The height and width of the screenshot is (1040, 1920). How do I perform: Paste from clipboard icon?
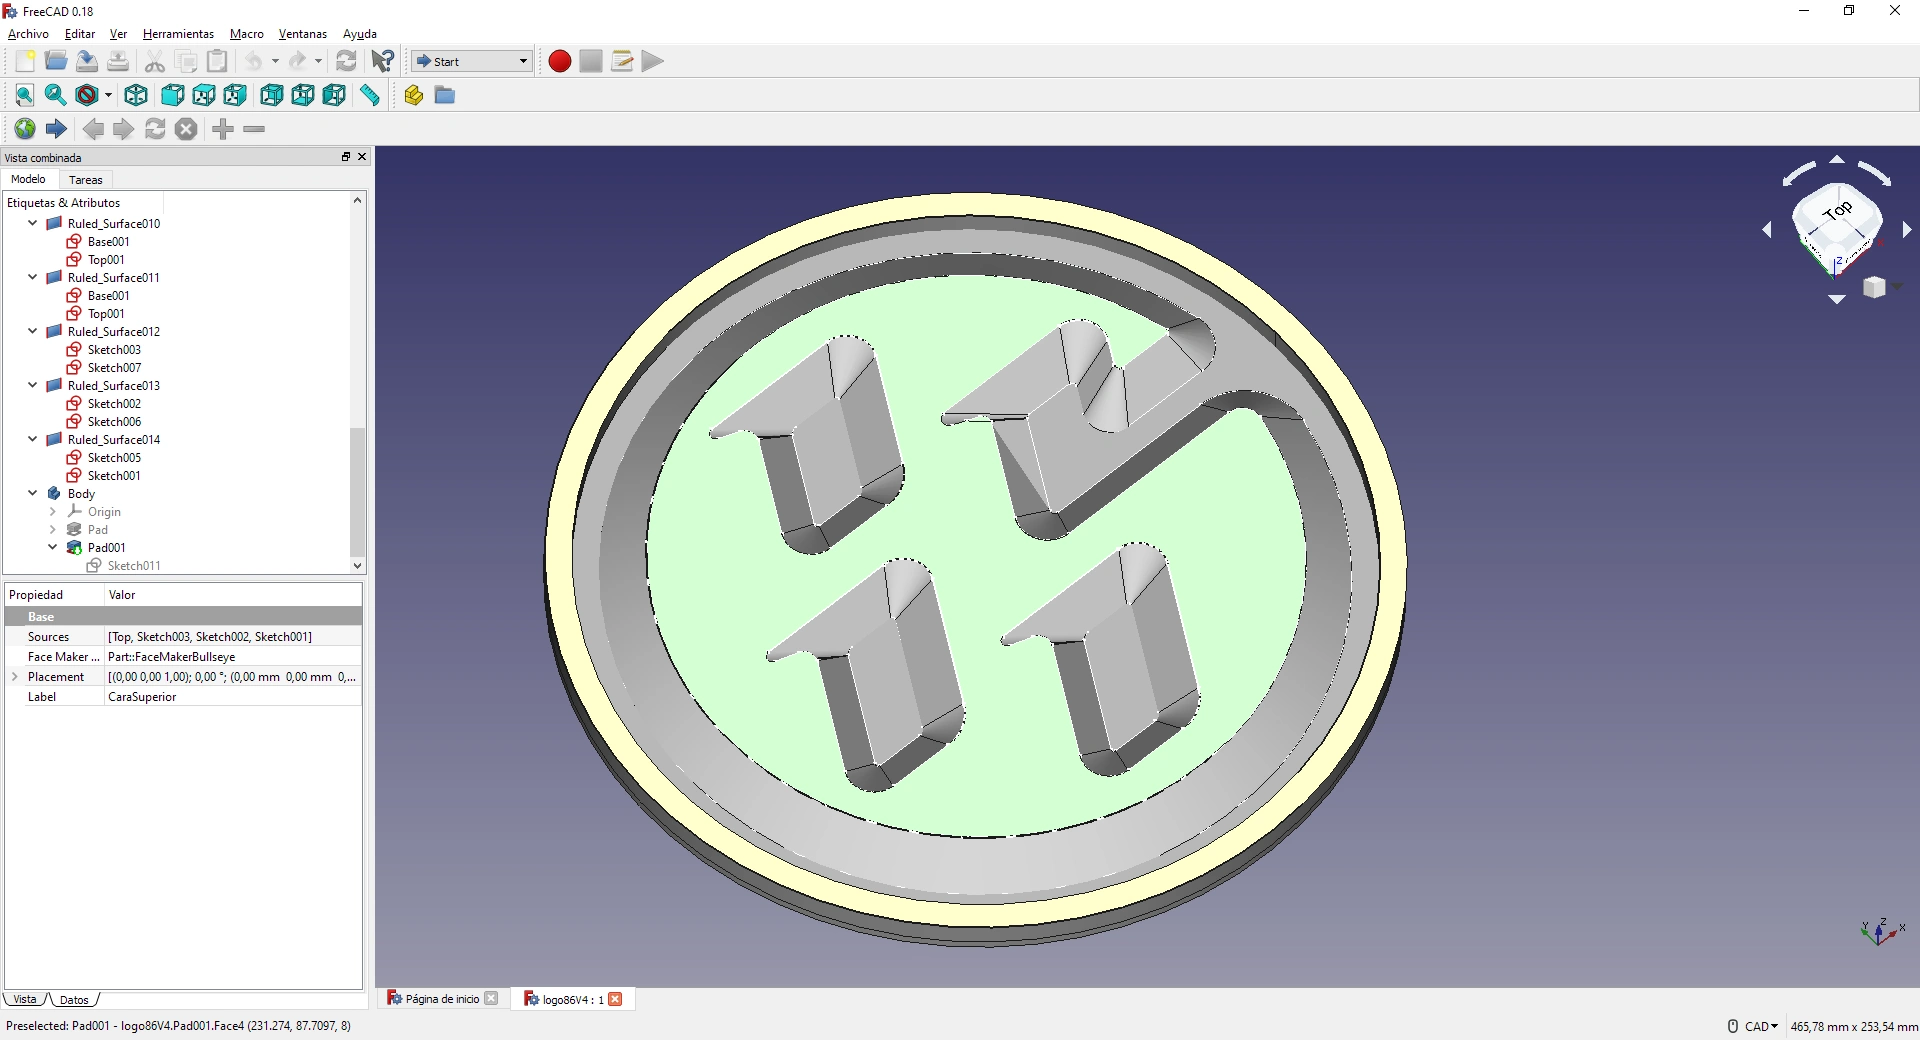click(217, 61)
